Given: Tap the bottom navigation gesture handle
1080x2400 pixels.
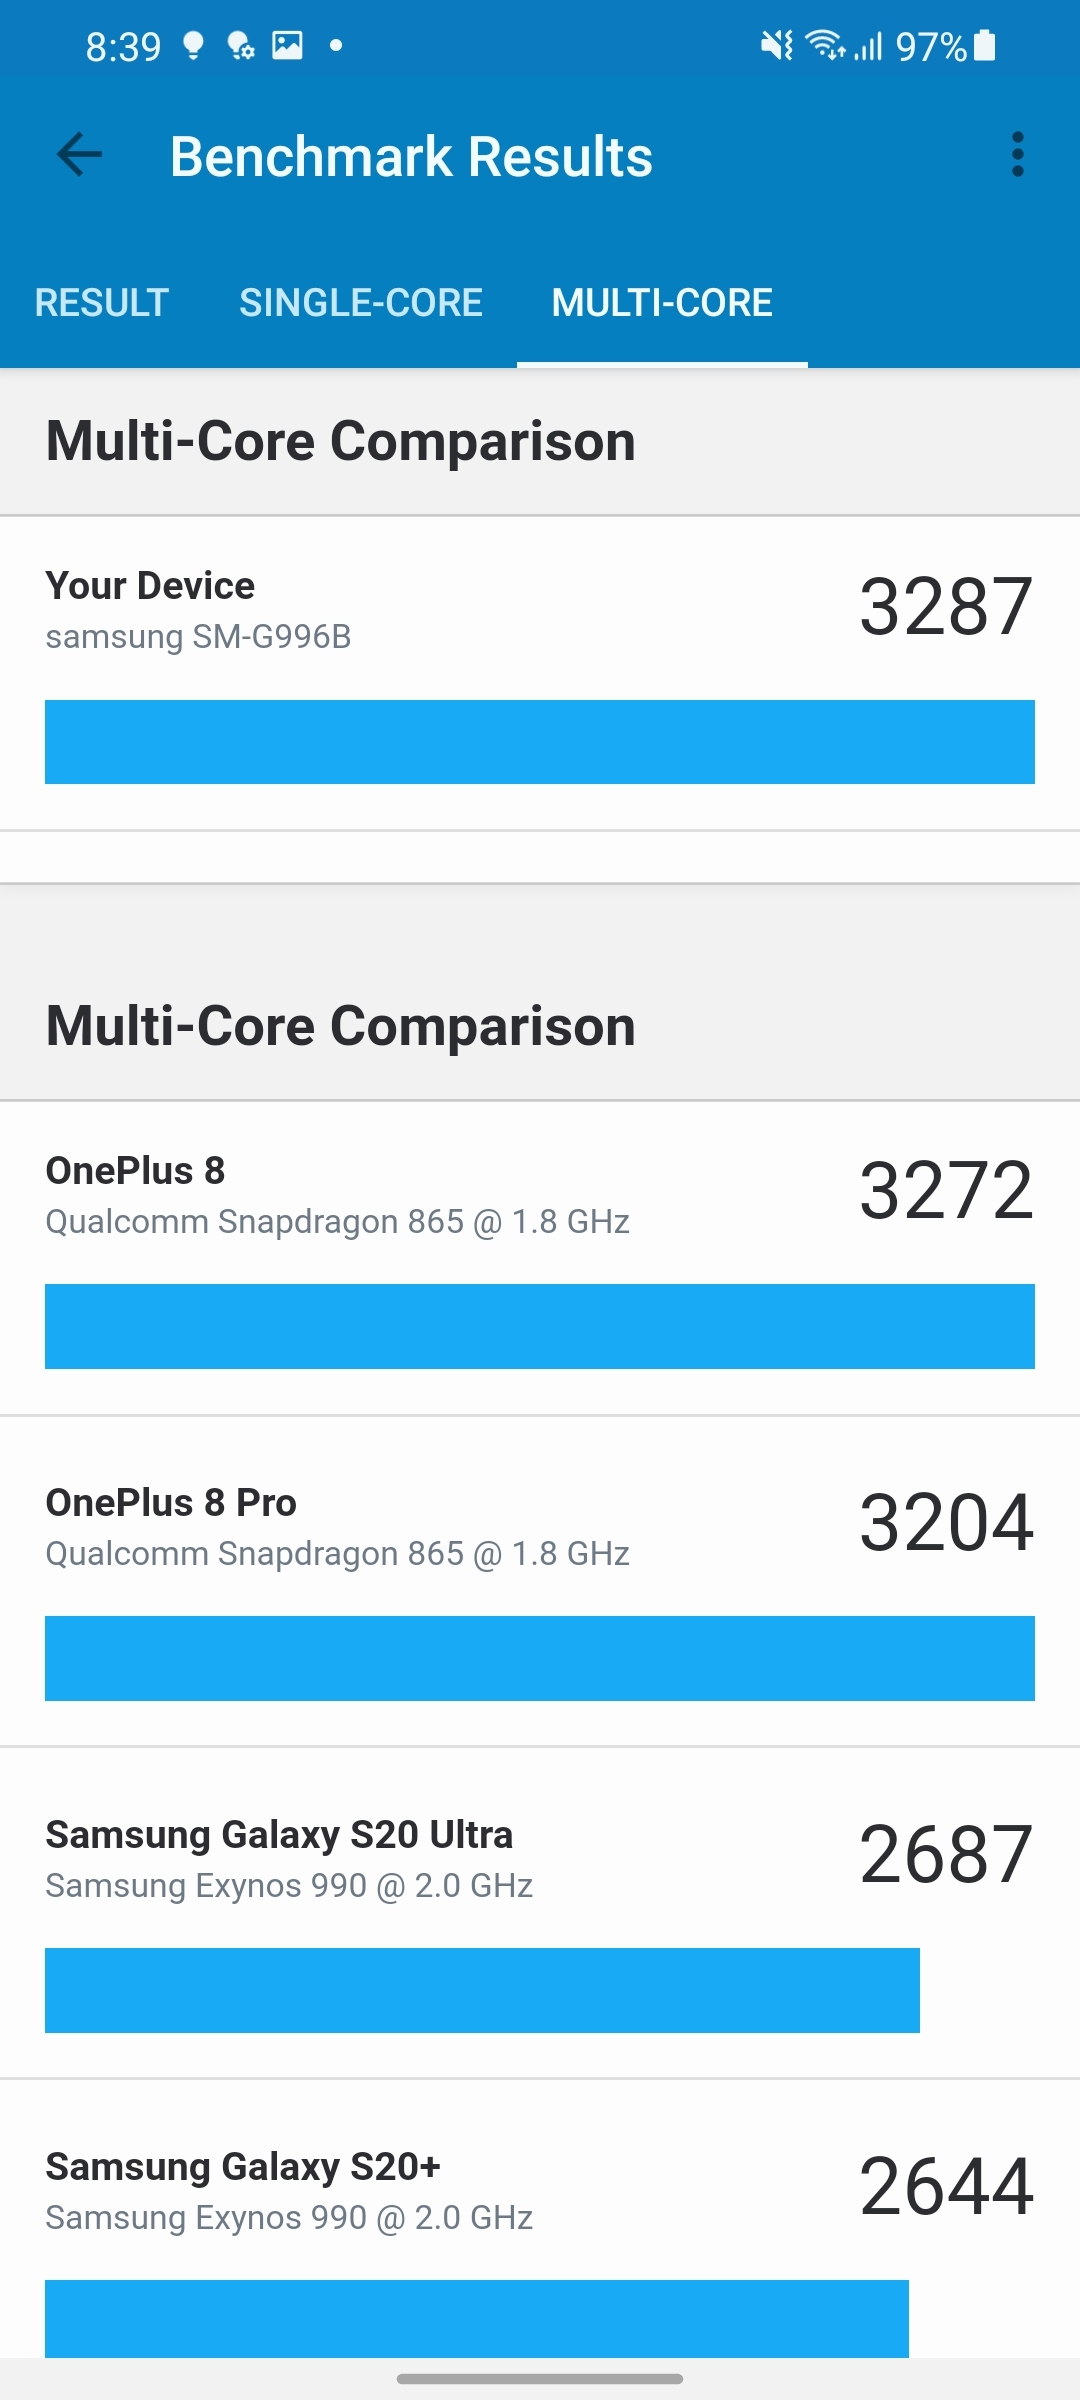Looking at the screenshot, I should [x=540, y=2379].
